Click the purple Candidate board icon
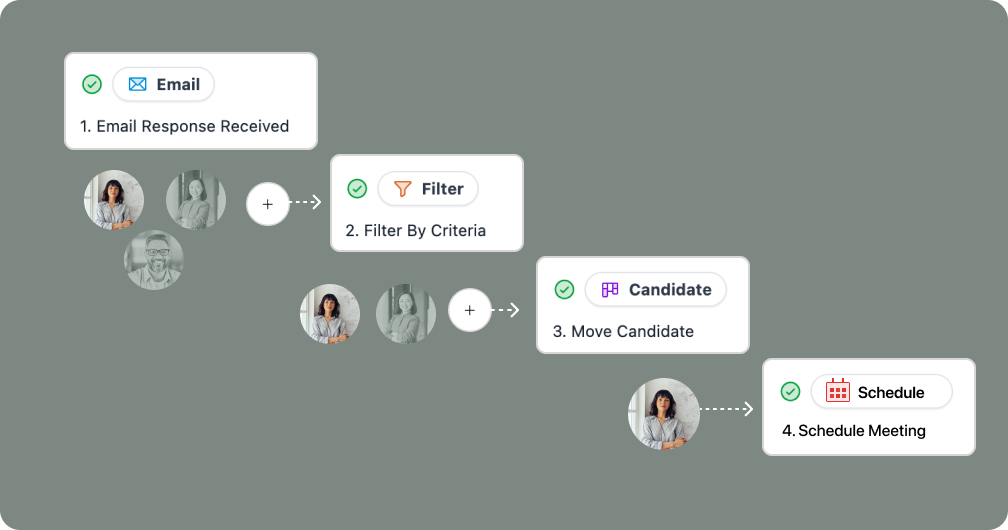This screenshot has width=1008, height=530. 610,289
